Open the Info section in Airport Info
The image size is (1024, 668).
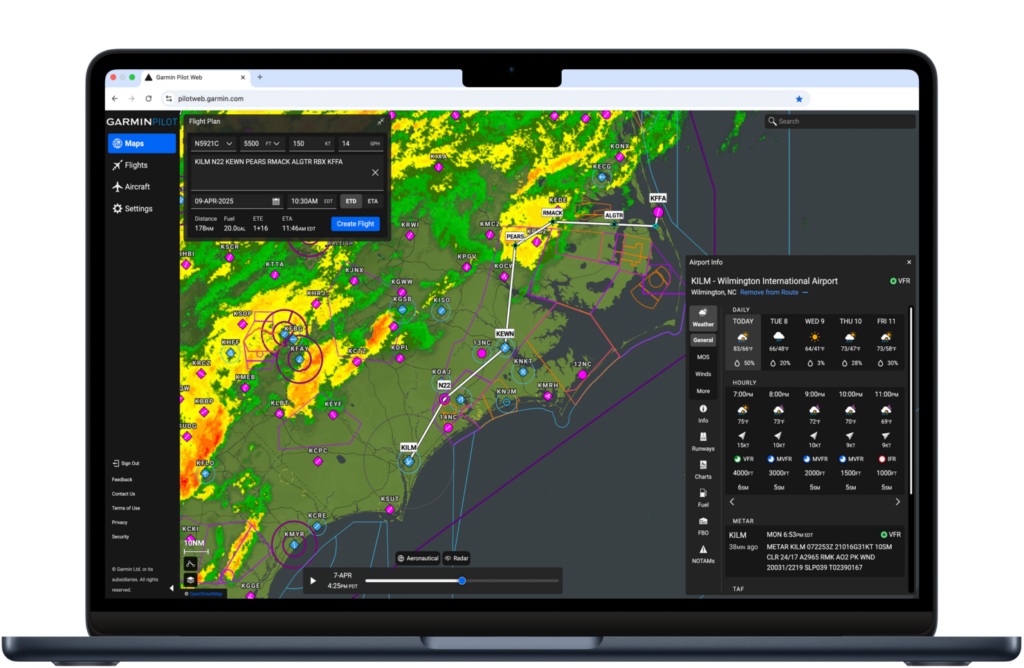coord(703,413)
